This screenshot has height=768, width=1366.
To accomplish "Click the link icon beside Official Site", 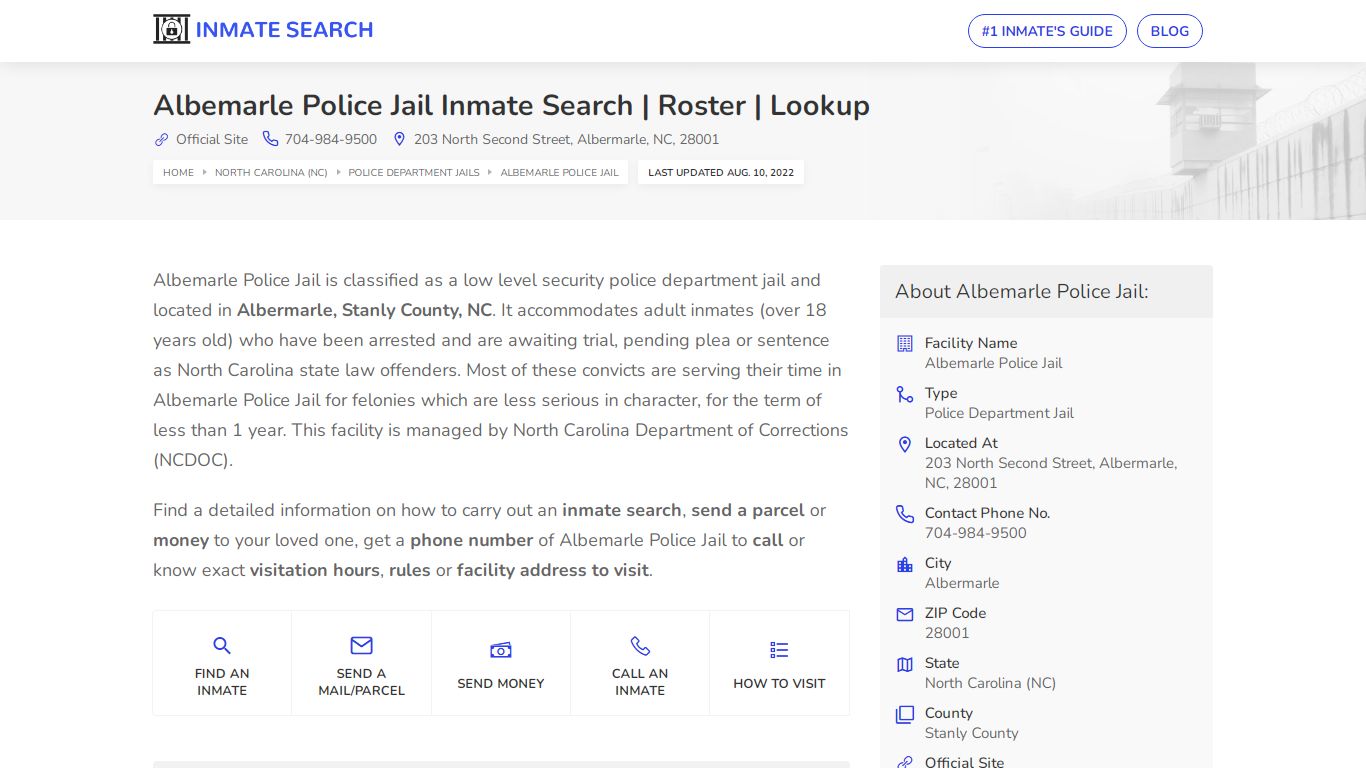I will click(x=161, y=139).
